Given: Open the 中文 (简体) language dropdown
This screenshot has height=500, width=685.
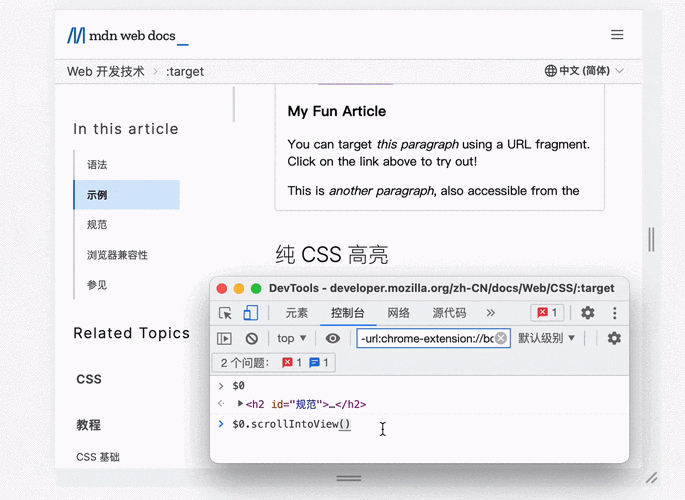Looking at the screenshot, I should [x=584, y=71].
